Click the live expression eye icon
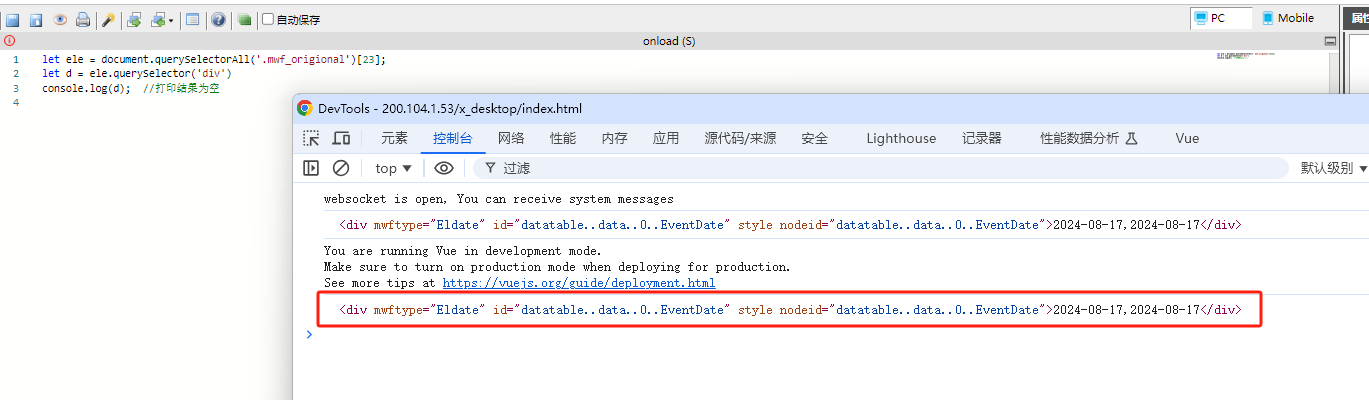 click(444, 168)
